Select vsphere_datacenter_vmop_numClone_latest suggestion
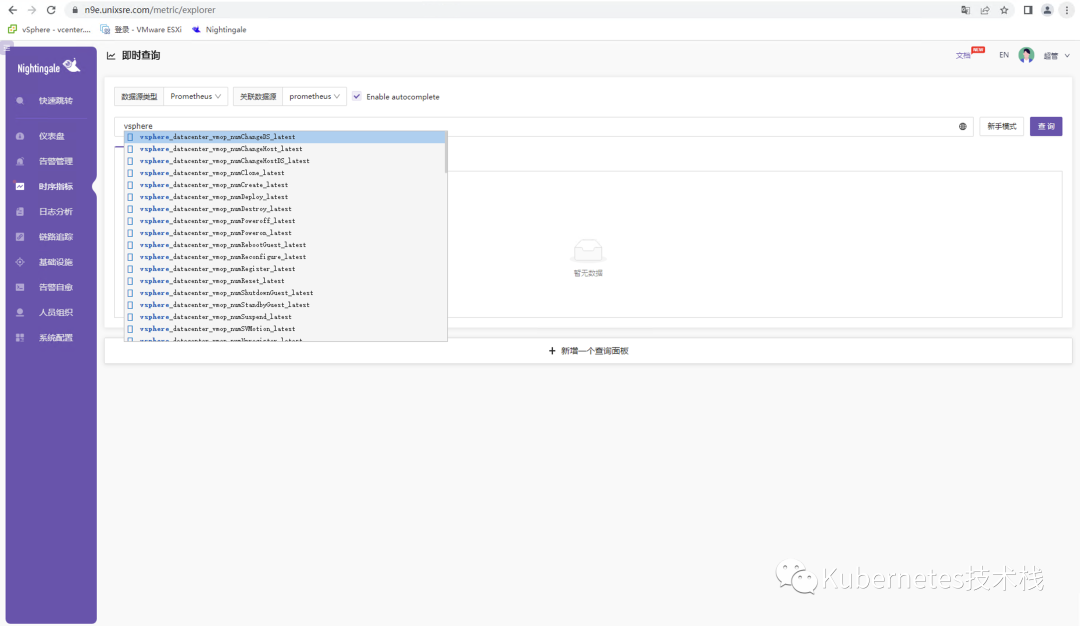 (284, 173)
